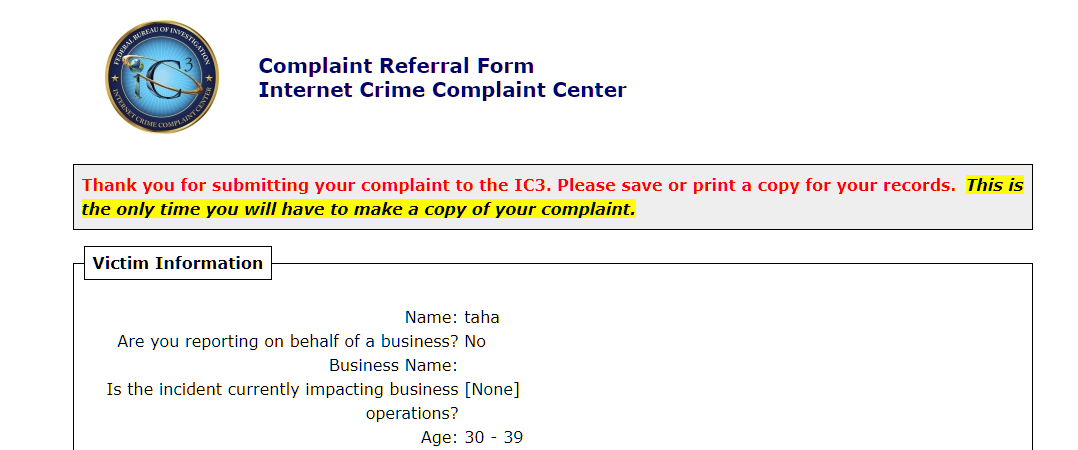1078x450 pixels.
Task: Click the Internet Crime Complaint Center title
Action: [x=442, y=90]
